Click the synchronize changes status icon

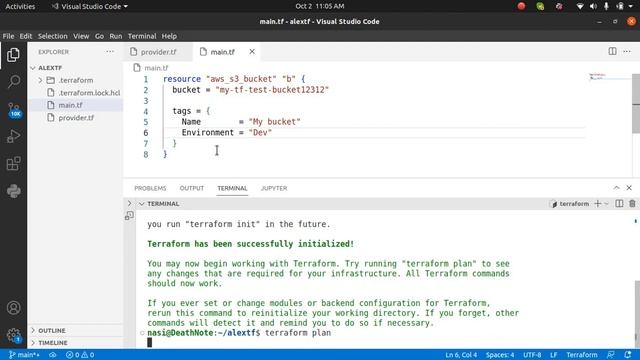pos(53,355)
